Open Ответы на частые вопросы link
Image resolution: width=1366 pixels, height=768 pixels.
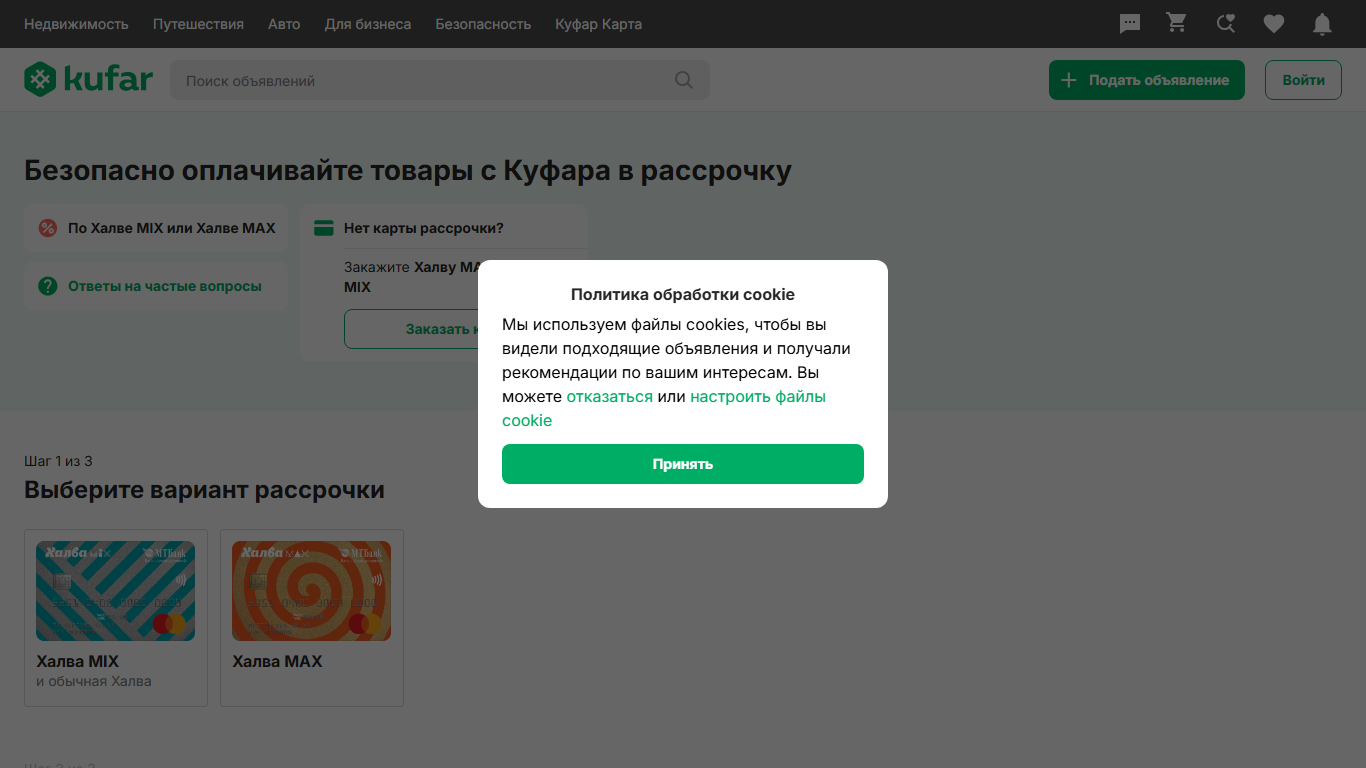tap(165, 286)
